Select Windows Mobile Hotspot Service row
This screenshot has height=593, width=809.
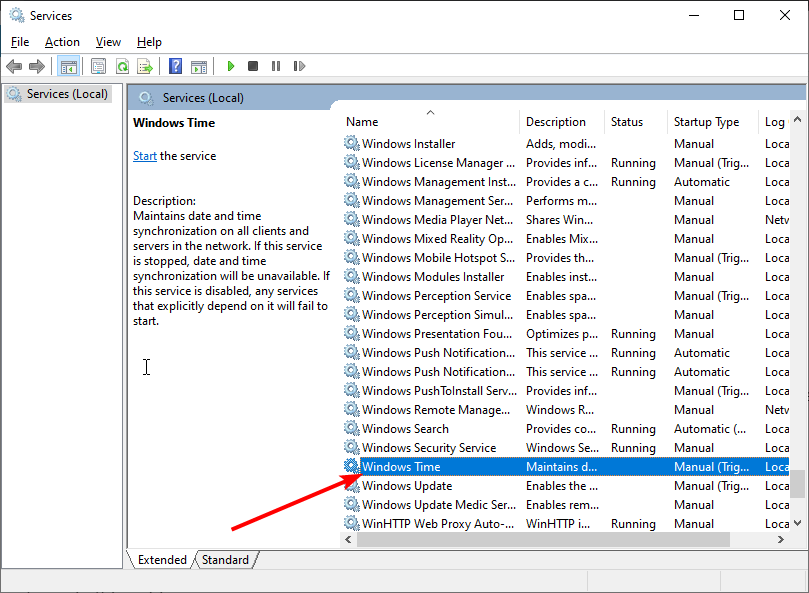566,258
